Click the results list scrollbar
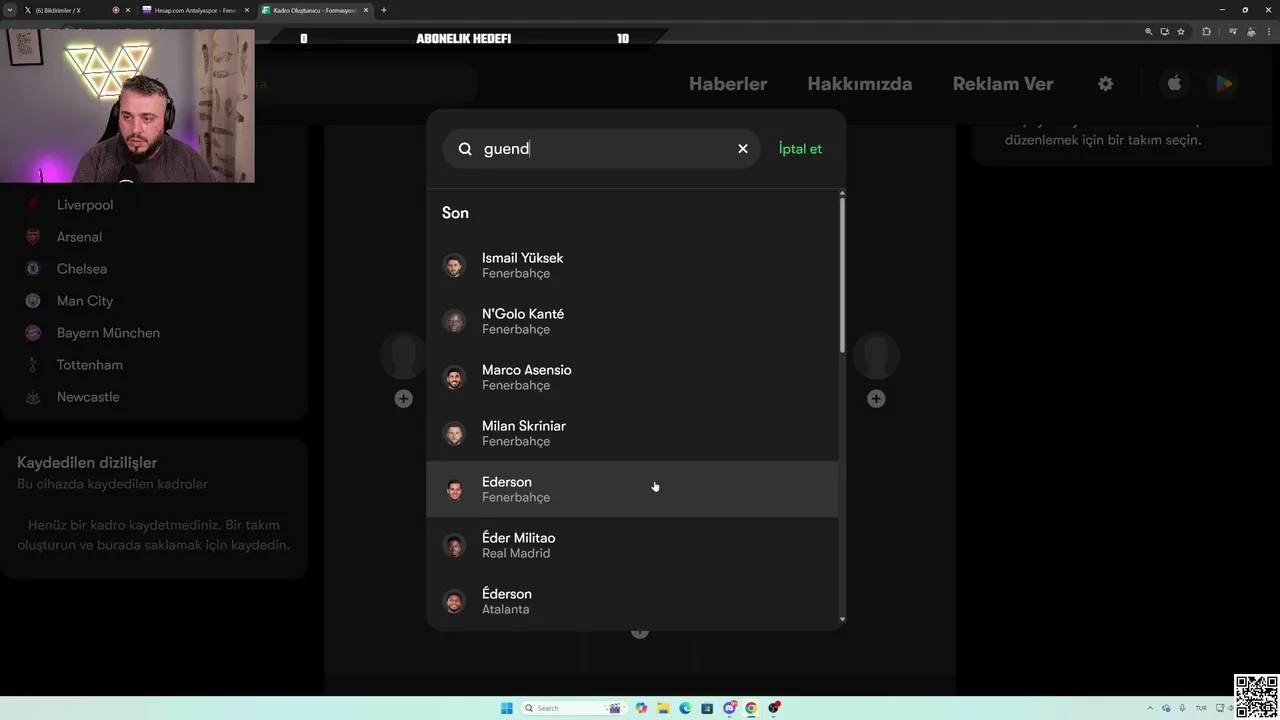1280x720 pixels. (842, 275)
